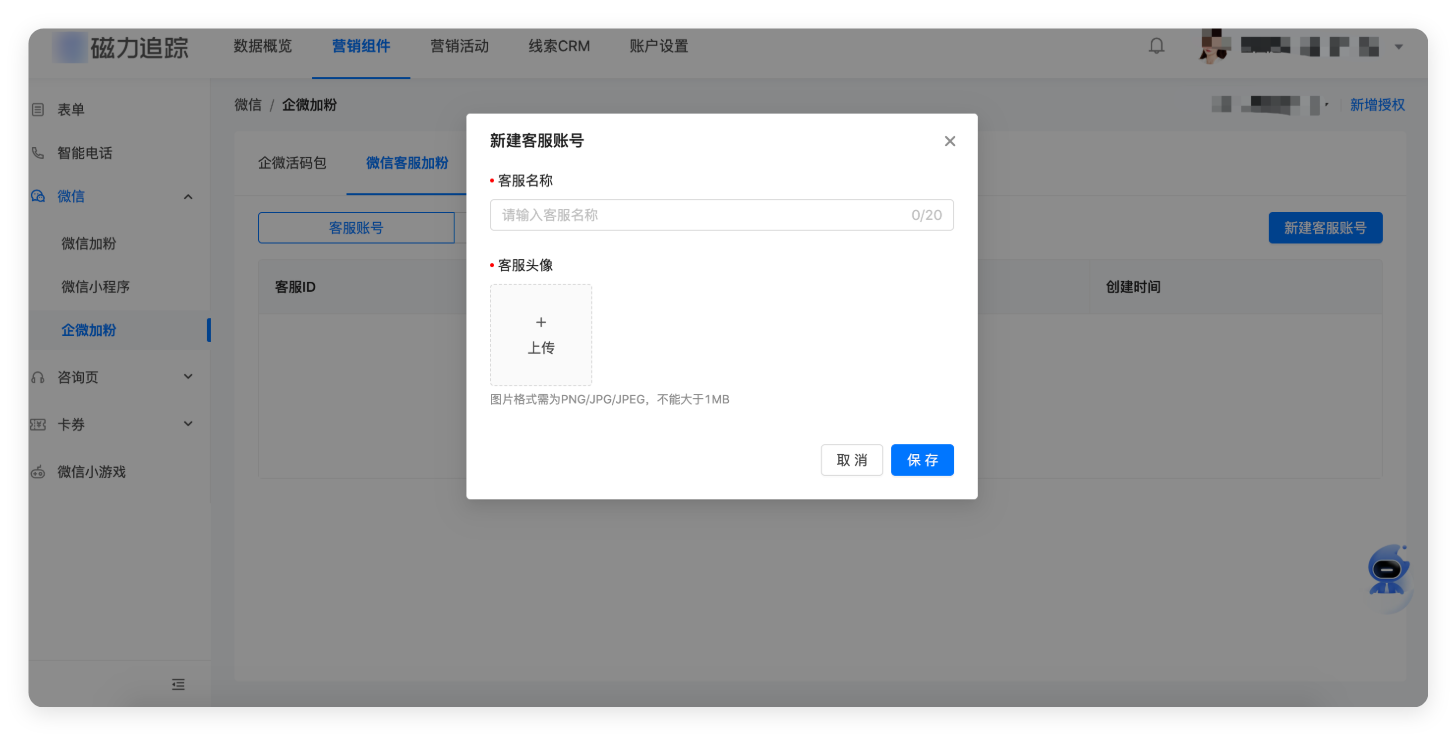The height and width of the screenshot is (735, 1456).
Task: Click the 卡券 coupon icon in sidebar
Action: pos(38,424)
